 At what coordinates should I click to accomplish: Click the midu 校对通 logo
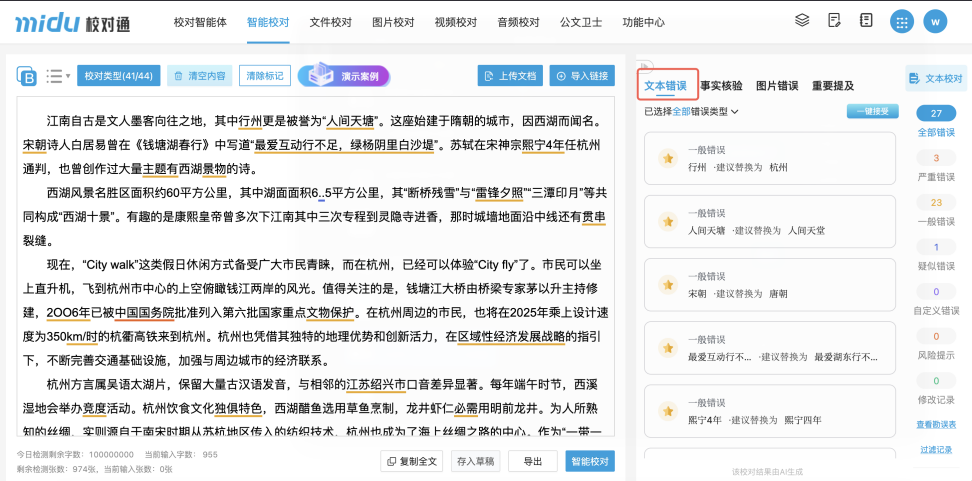73,22
